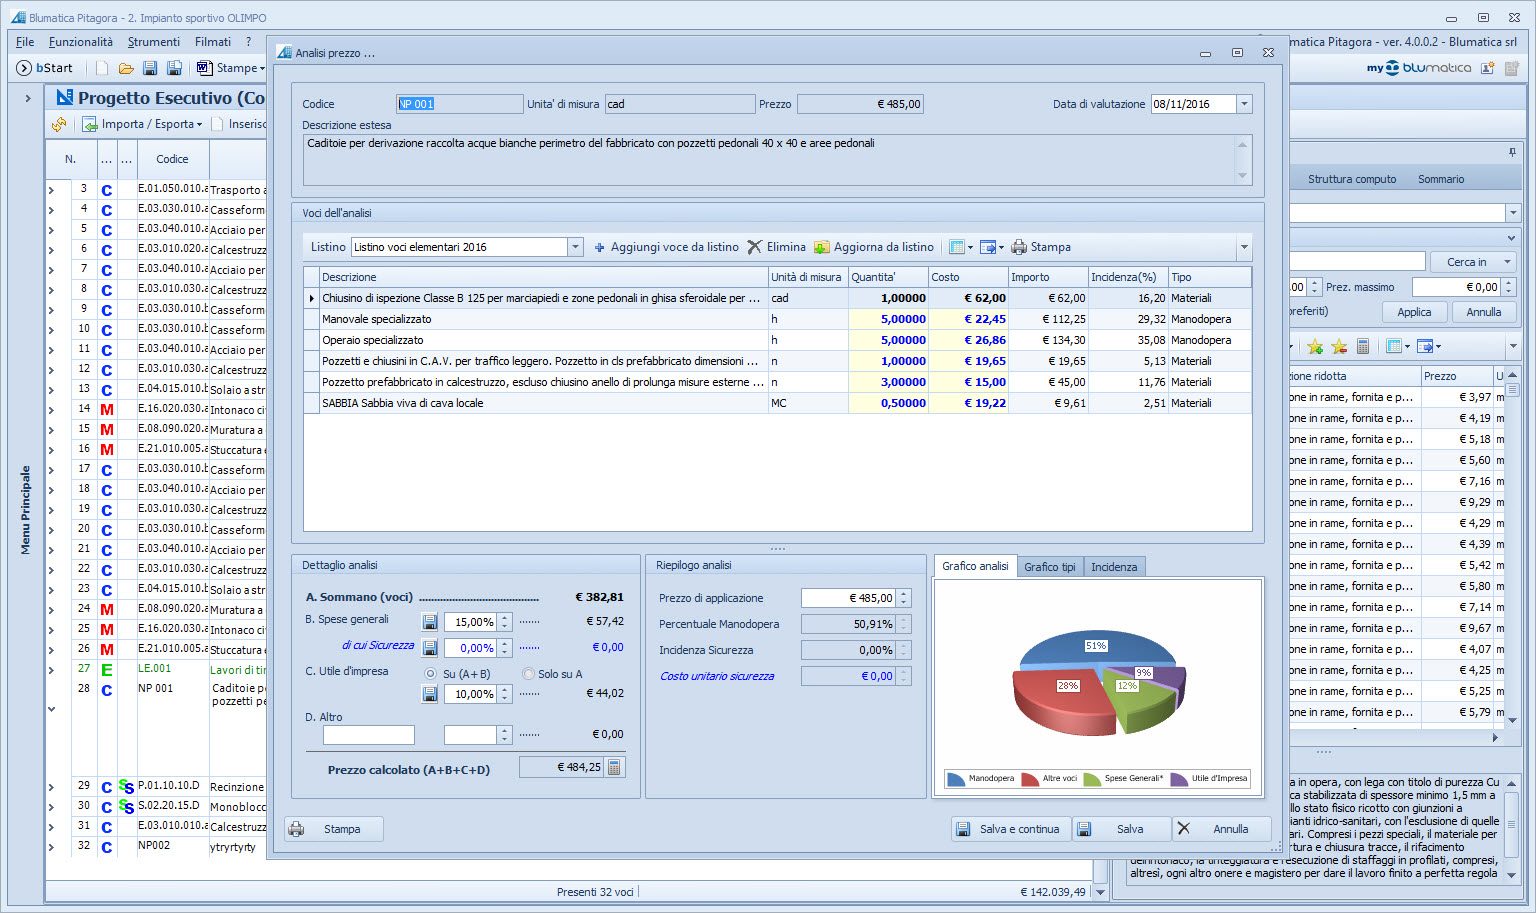Click Aggiorna da listino icon
Screen dimensions: 1536x913
[x=822, y=247]
